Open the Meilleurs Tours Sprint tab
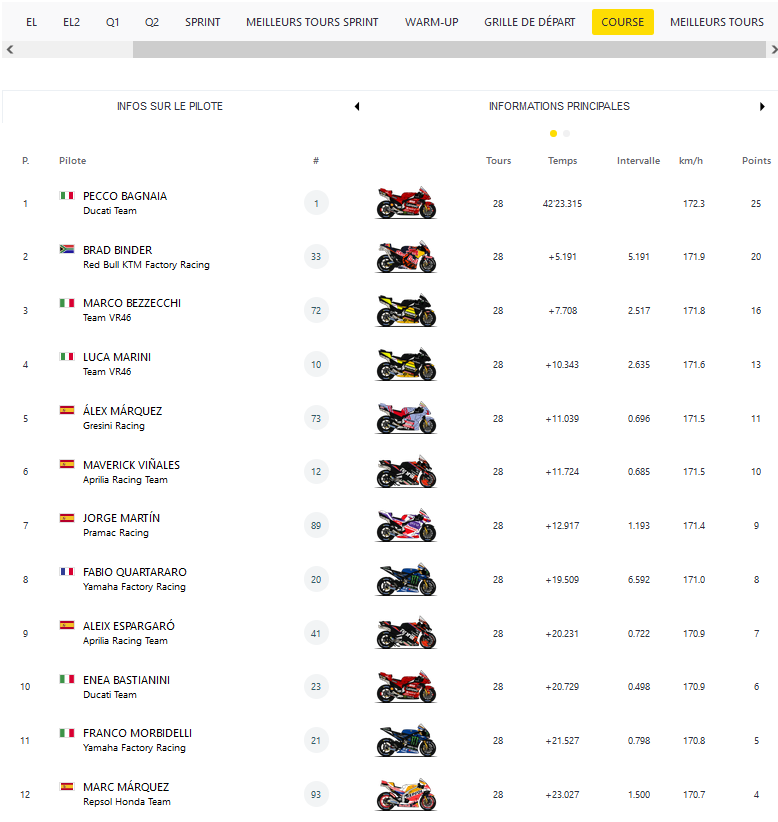 tap(312, 22)
